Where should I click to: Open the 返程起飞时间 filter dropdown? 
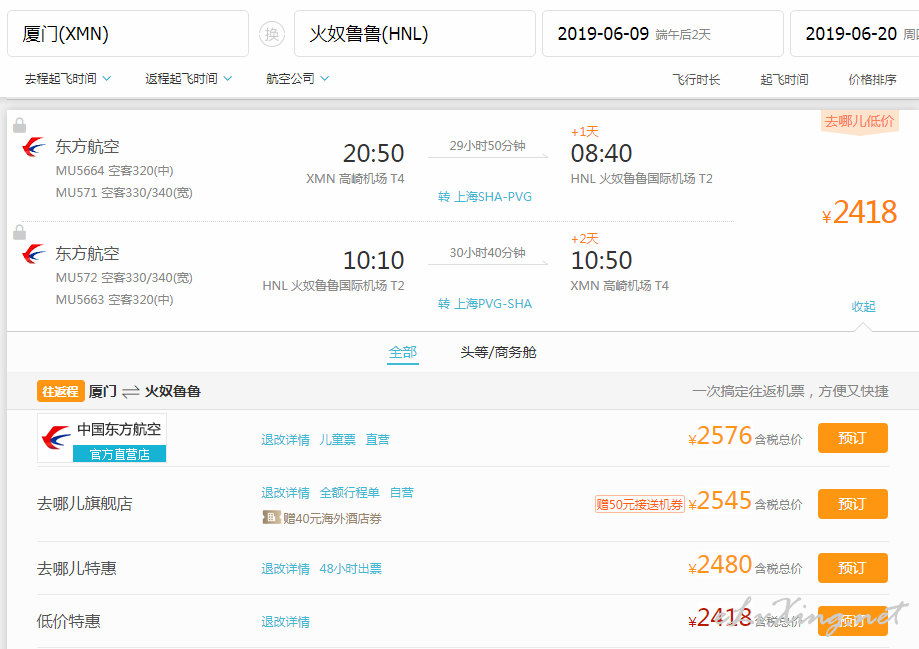click(188, 79)
